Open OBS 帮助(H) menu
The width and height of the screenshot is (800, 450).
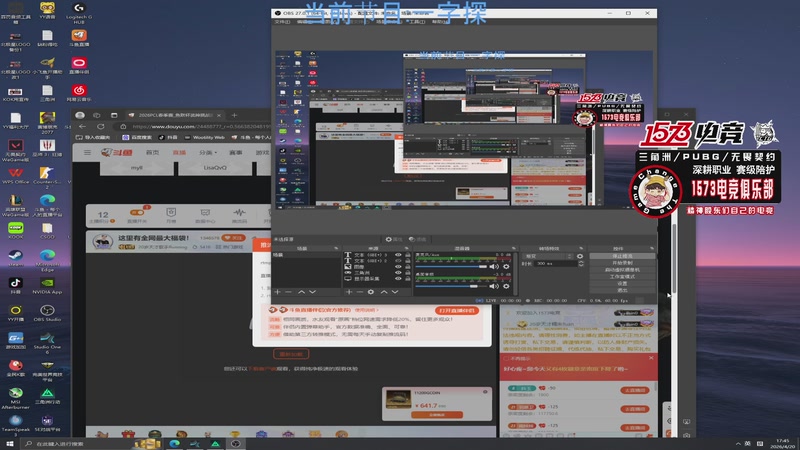click(439, 22)
